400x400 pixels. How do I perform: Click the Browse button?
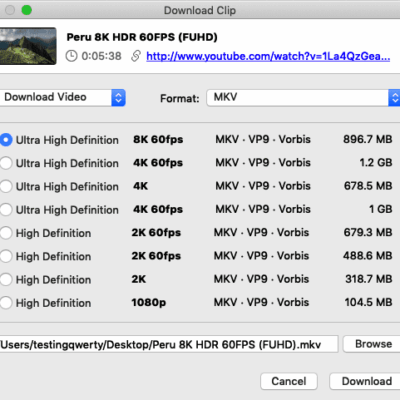tap(372, 344)
